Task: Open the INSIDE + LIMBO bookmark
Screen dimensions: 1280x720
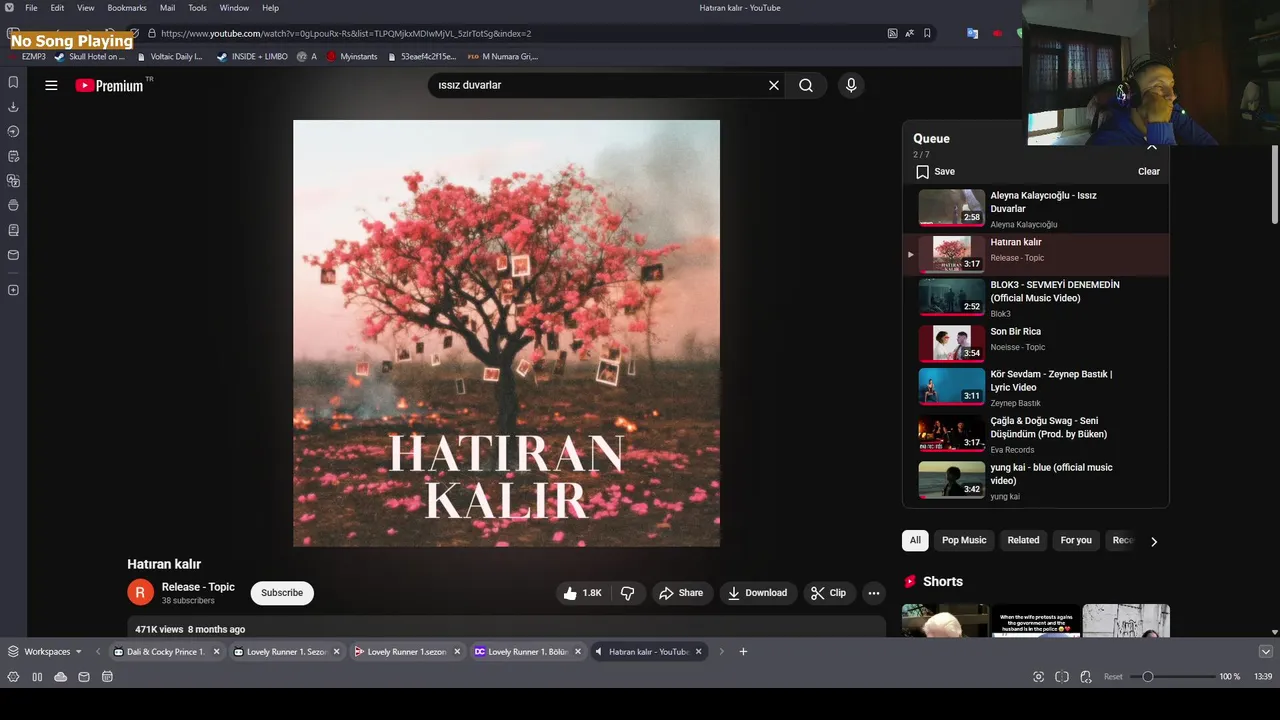Action: click(x=252, y=57)
